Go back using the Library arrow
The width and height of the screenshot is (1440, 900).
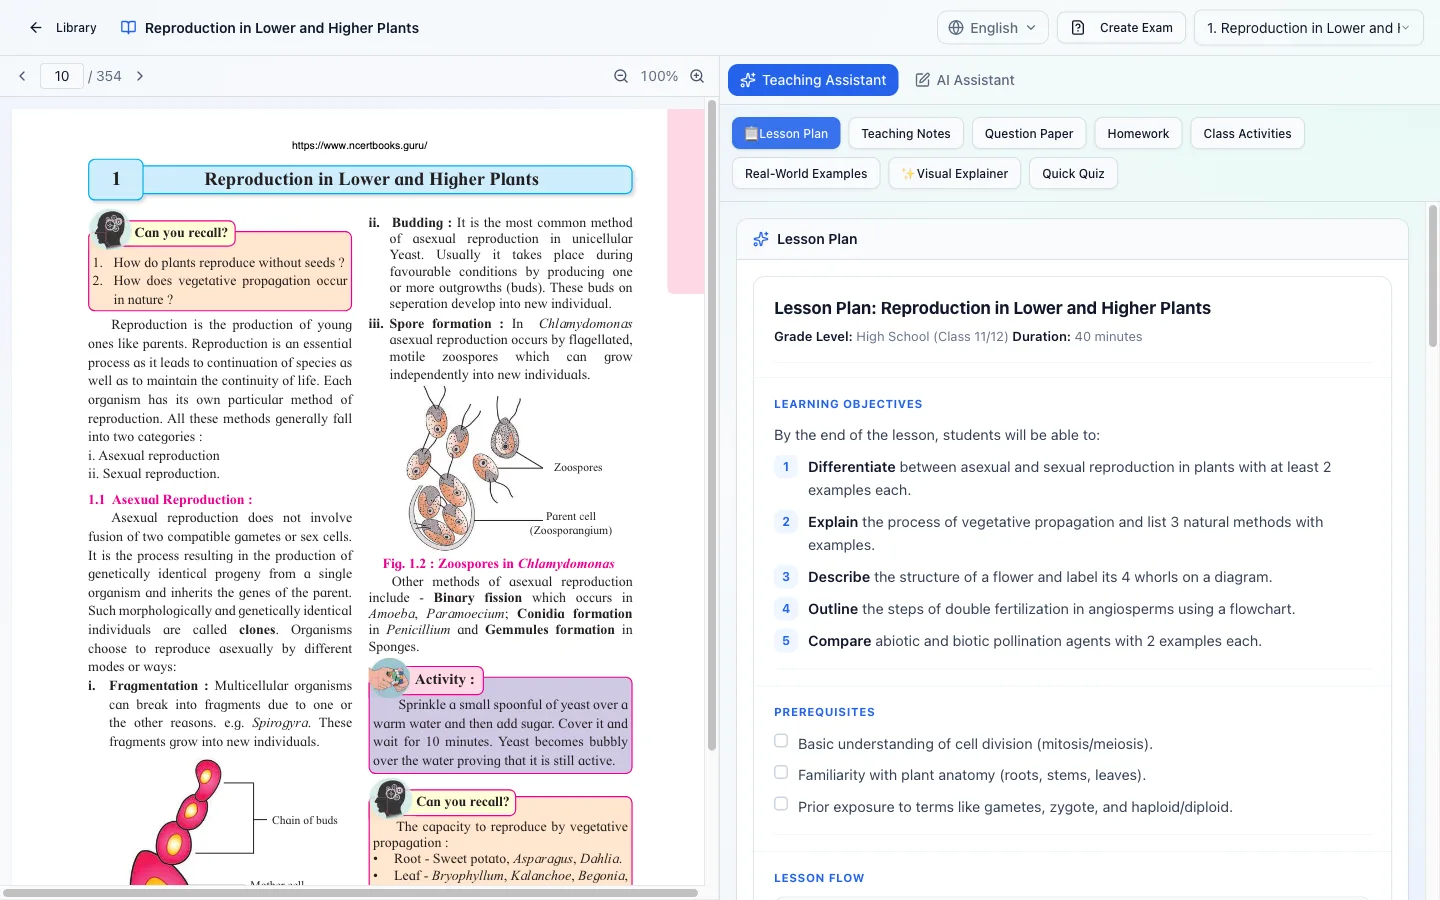click(36, 28)
